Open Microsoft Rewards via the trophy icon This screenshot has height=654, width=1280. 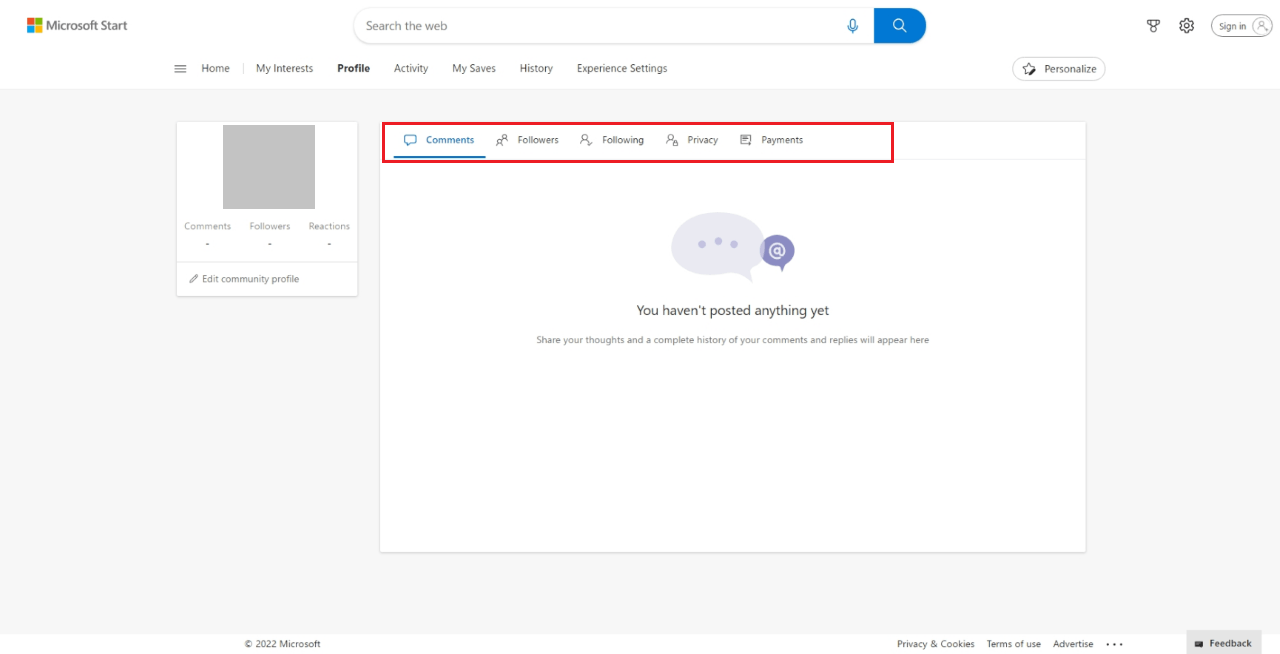[1153, 25]
